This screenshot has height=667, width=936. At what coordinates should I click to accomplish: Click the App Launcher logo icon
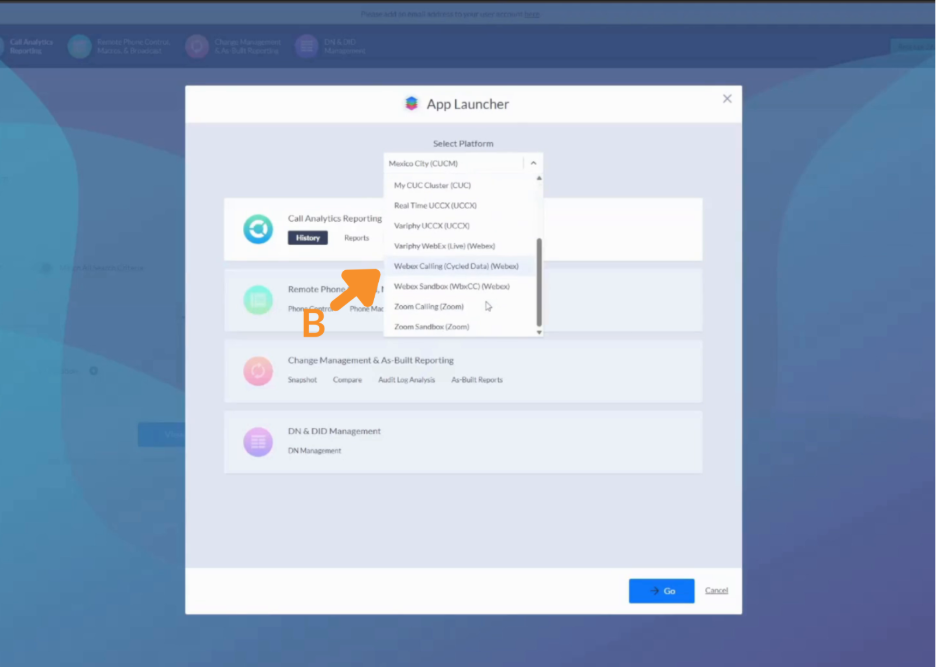coord(411,104)
